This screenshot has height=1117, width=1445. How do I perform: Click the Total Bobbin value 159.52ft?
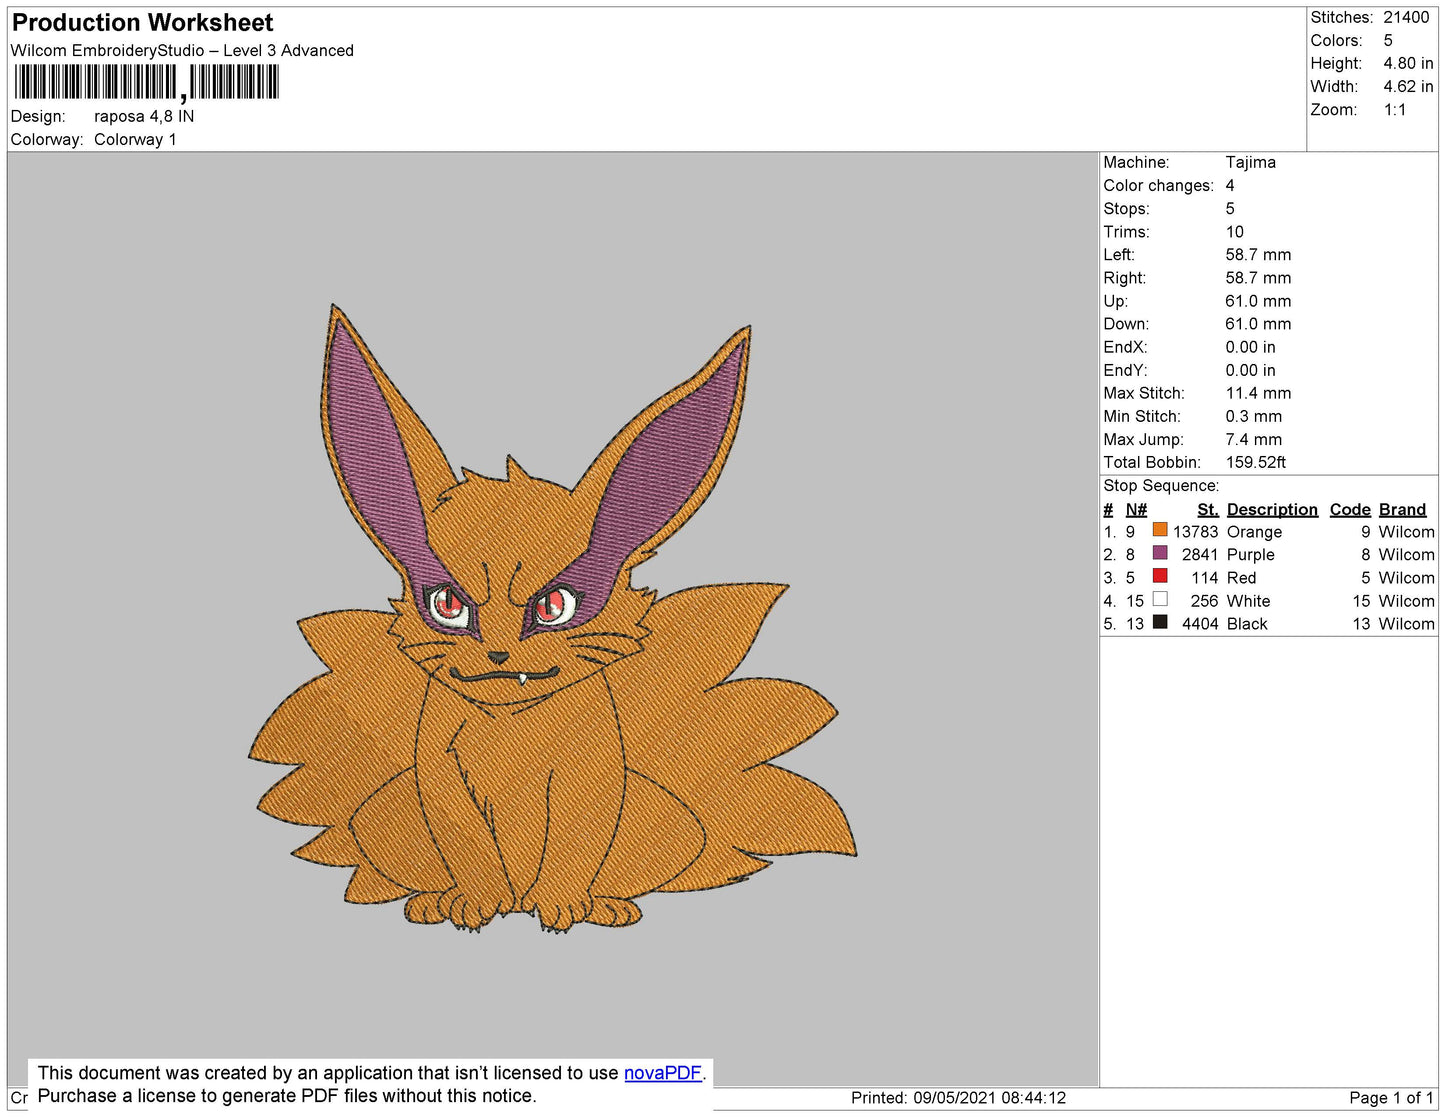(1256, 462)
